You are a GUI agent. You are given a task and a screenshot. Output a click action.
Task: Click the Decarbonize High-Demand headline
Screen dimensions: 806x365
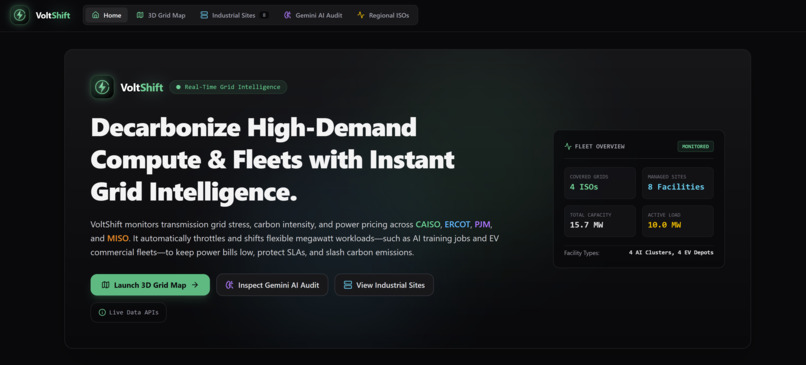272,159
